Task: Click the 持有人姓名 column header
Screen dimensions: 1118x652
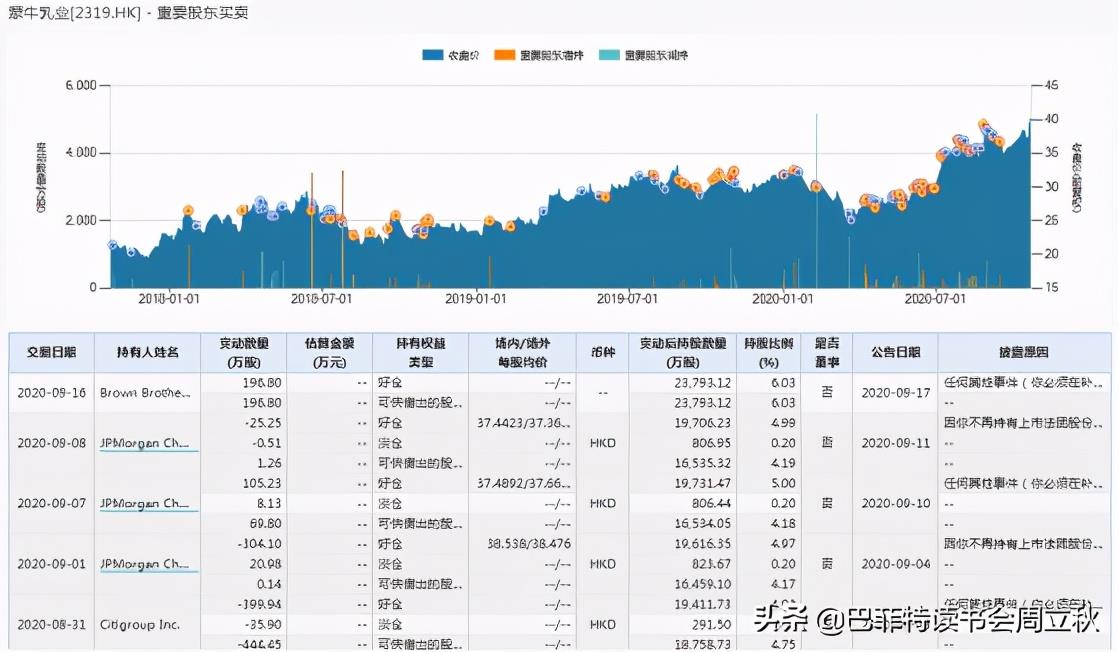Action: (147, 353)
